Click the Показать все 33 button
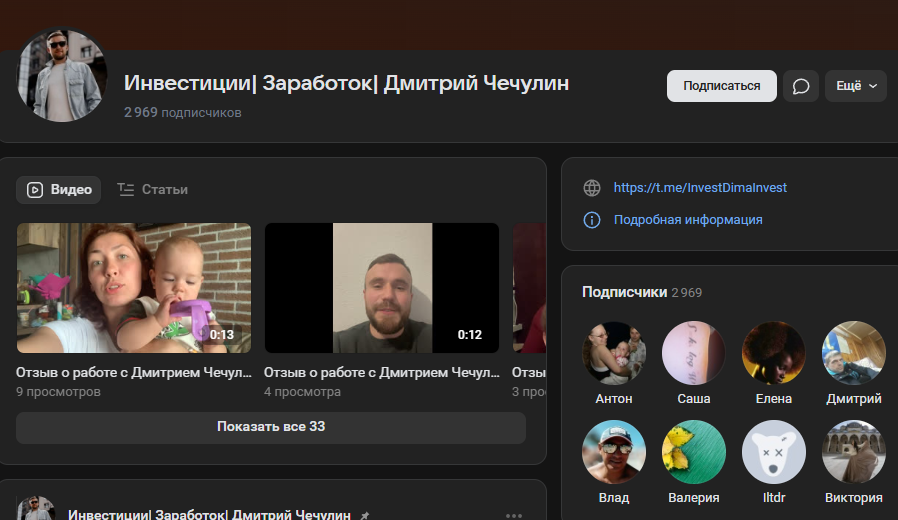The width and height of the screenshot is (898, 520). [x=271, y=427]
